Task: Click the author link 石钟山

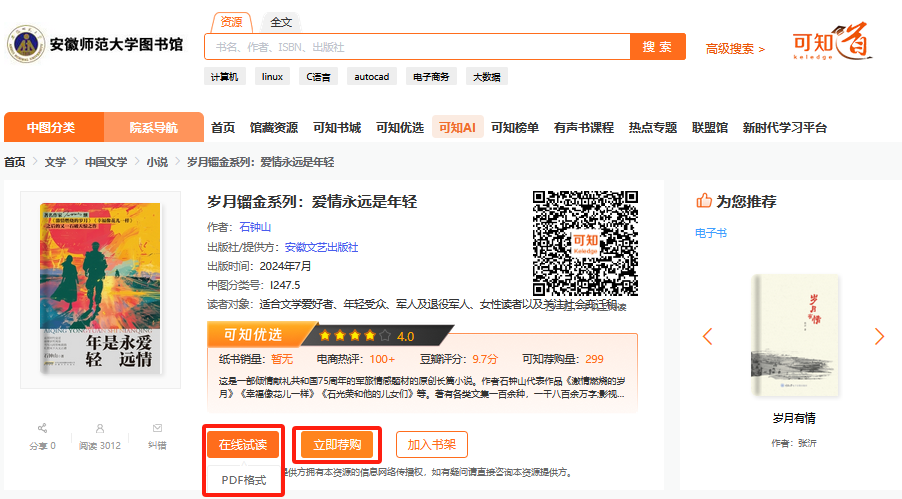Action: click(x=253, y=227)
